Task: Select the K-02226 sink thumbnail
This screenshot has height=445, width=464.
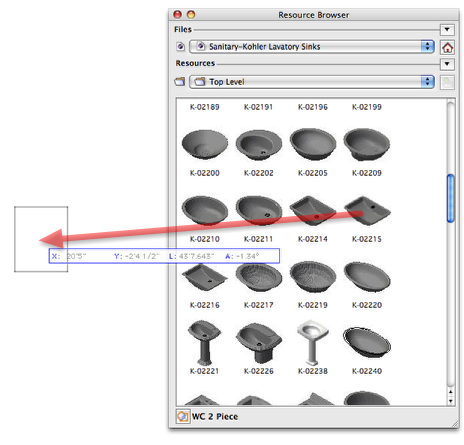Action: pyautogui.click(x=259, y=343)
